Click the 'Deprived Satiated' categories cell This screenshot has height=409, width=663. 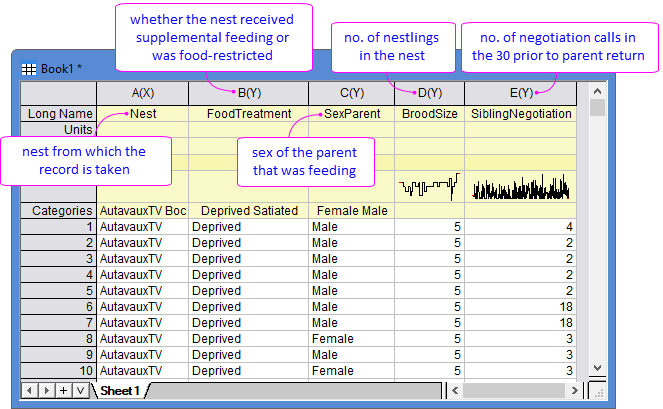249,211
